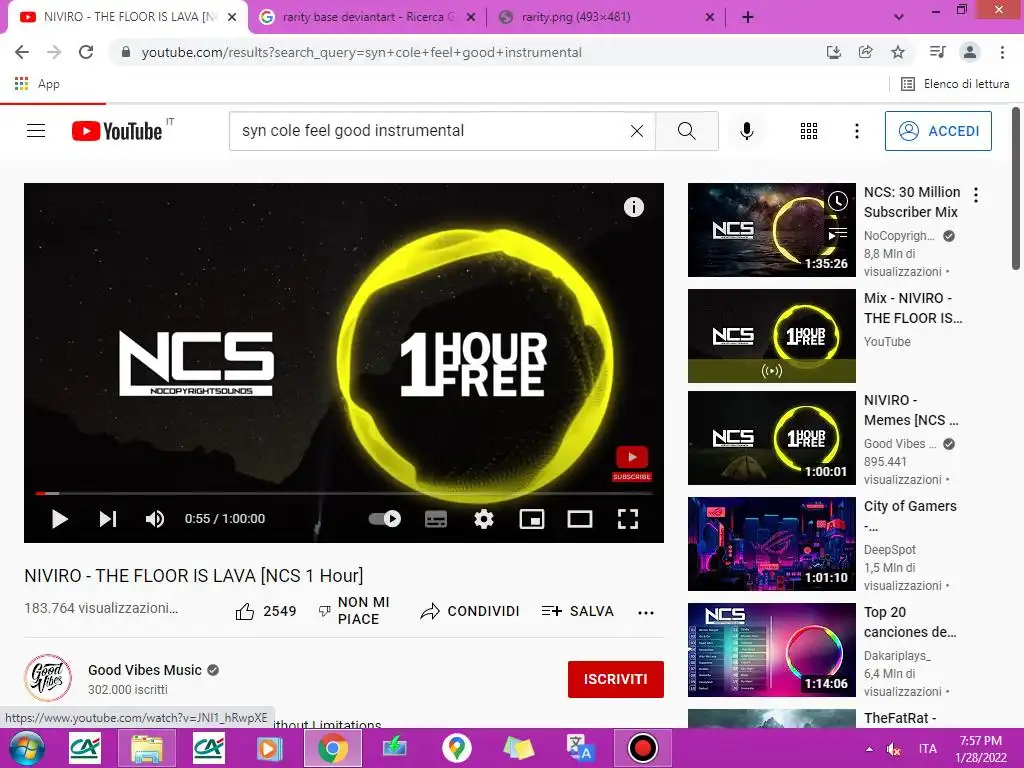Select the NIVIRO YouTube browser tab
The width and height of the screenshot is (1024, 768).
(127, 17)
